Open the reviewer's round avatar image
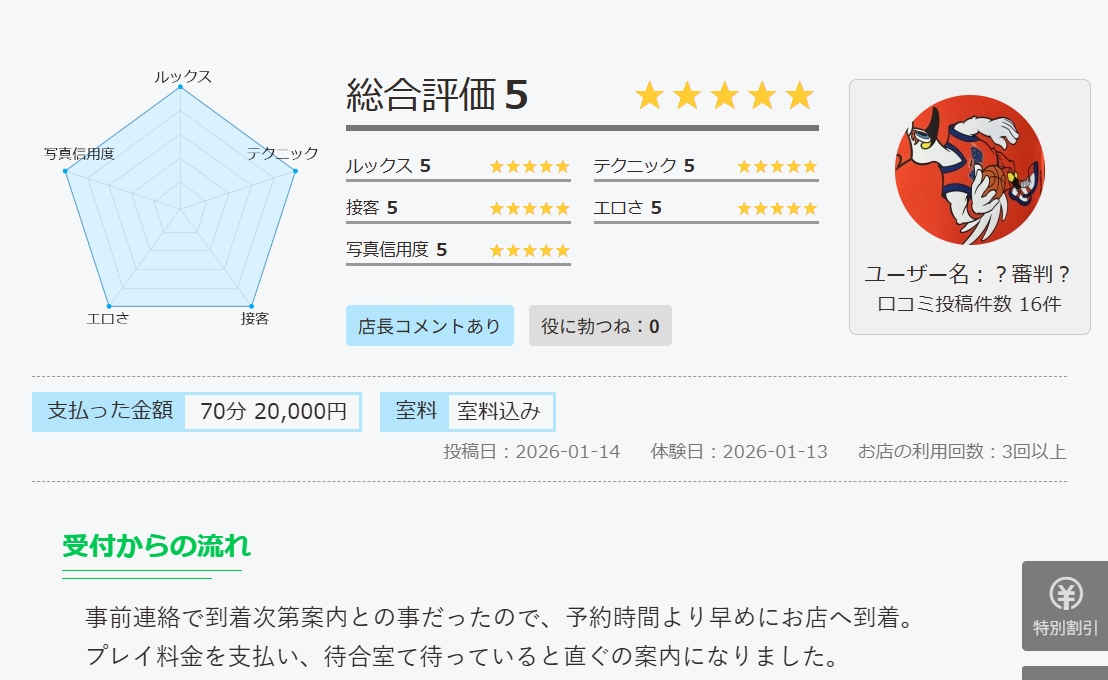1108x680 pixels. [969, 170]
